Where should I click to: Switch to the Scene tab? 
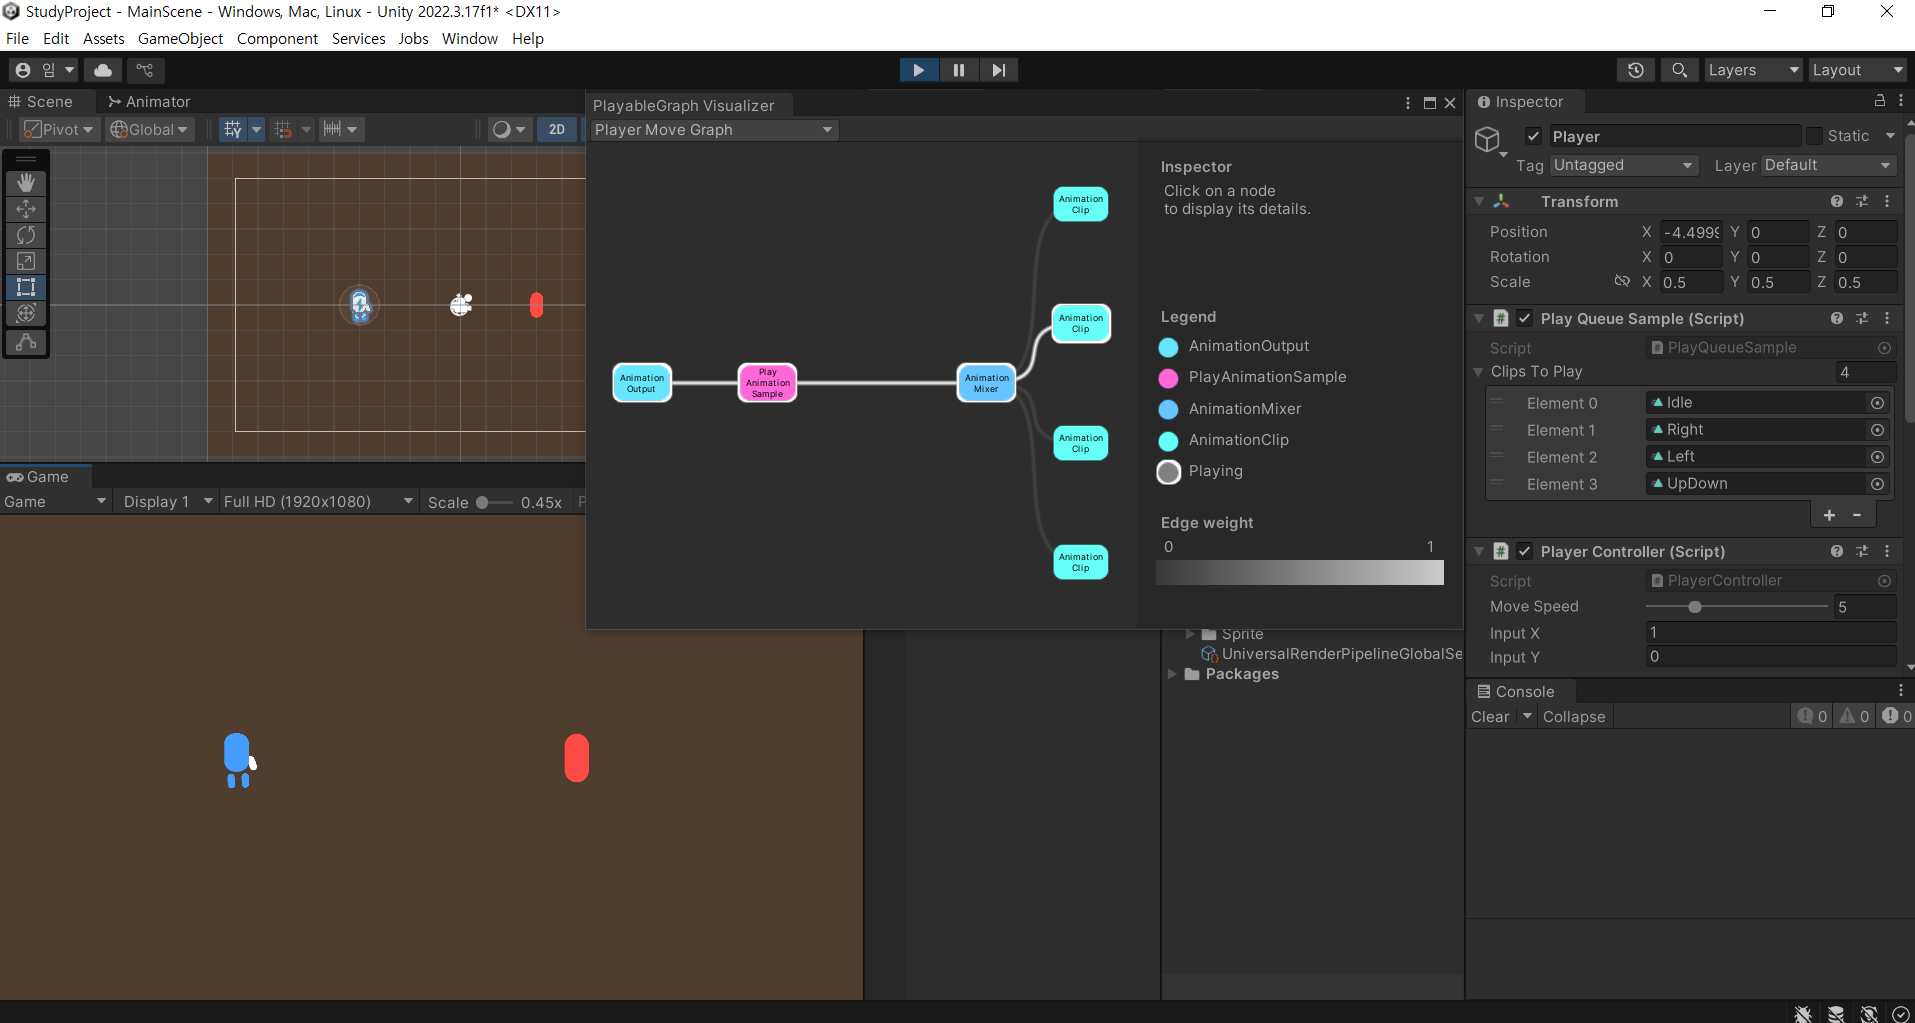click(41, 101)
